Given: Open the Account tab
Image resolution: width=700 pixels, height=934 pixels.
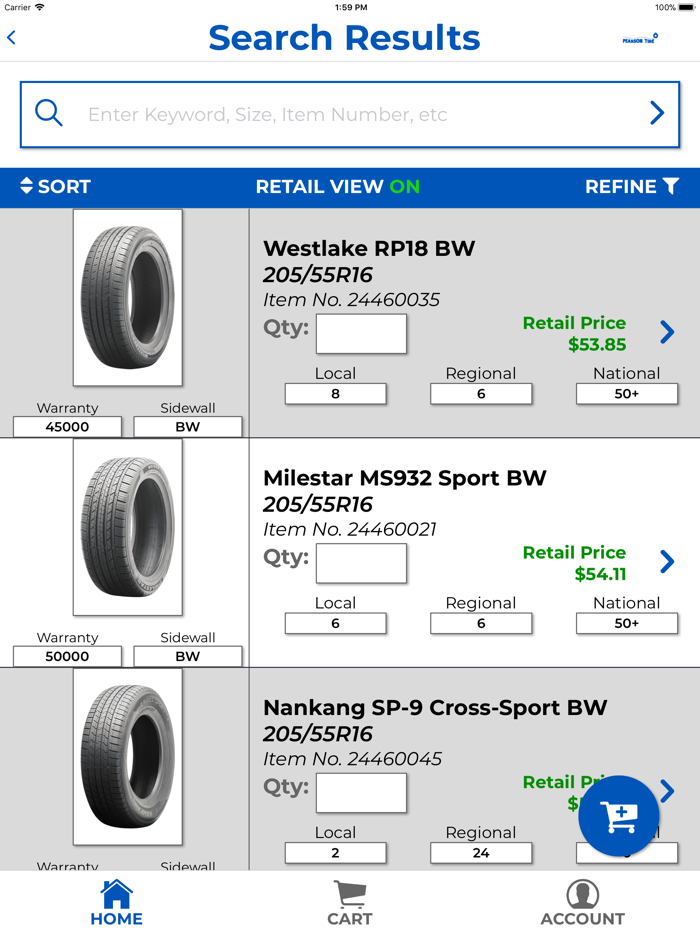Looking at the screenshot, I should [x=583, y=903].
